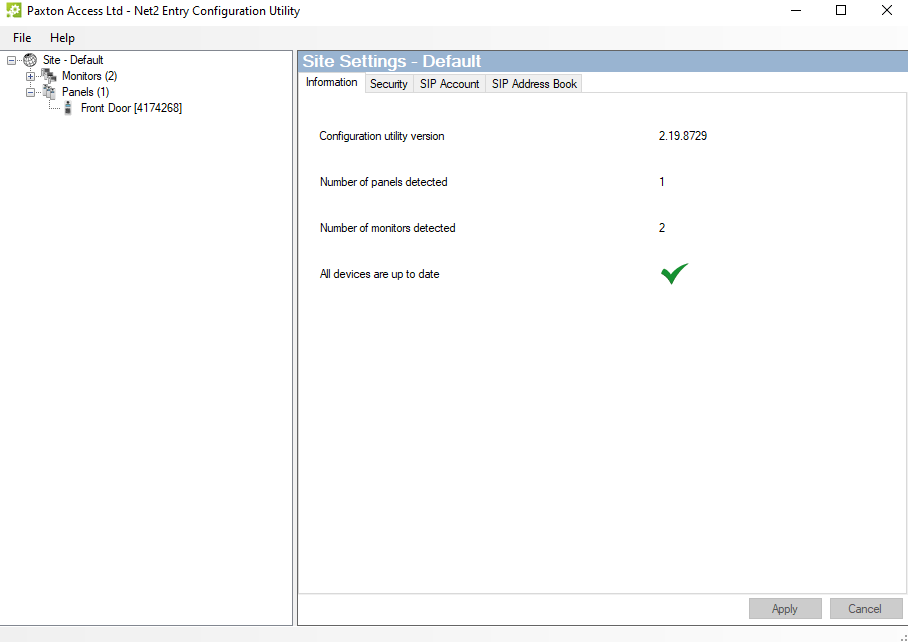Screen dimensions: 908x642
Task: Click the Front Door panel device icon
Action: 68,108
